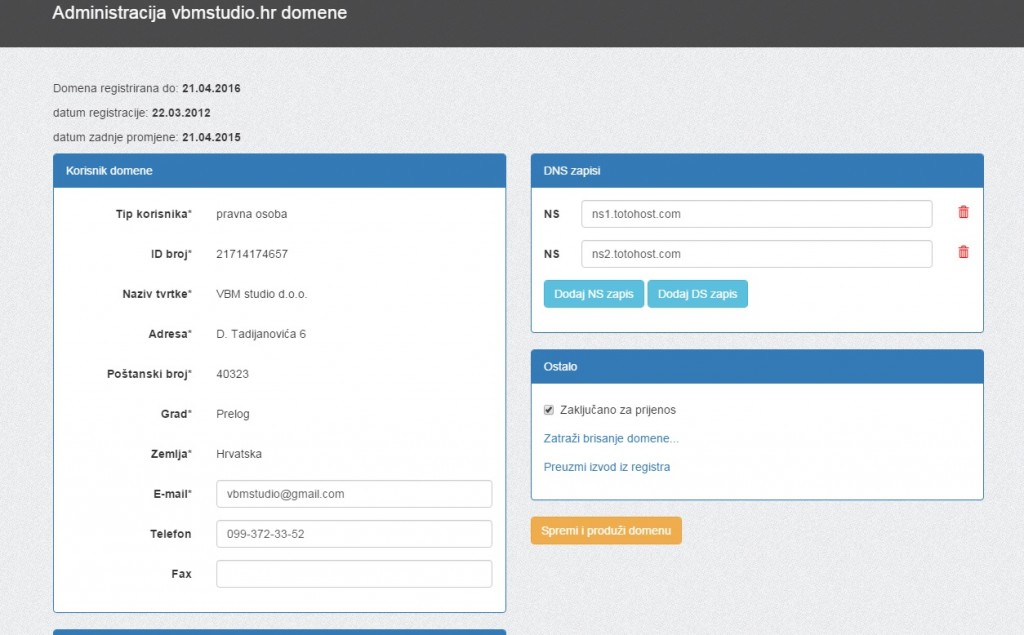Click the Dodaj NS zapis button
This screenshot has width=1024, height=635.
coord(594,294)
